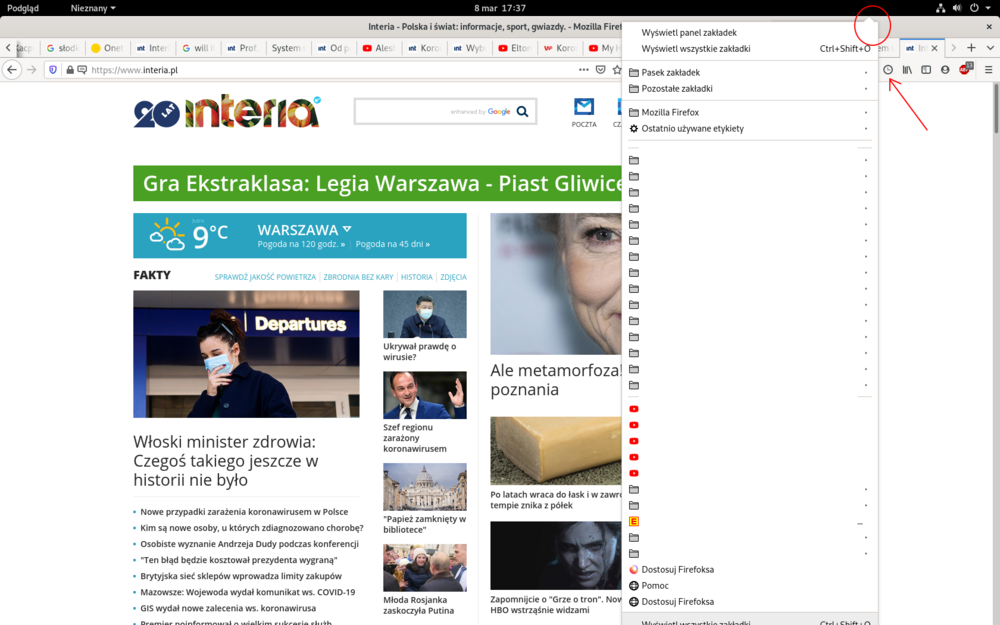The width and height of the screenshot is (1000, 625).
Task: Open the Włoski minister zdrowia headline
Action: click(x=226, y=460)
